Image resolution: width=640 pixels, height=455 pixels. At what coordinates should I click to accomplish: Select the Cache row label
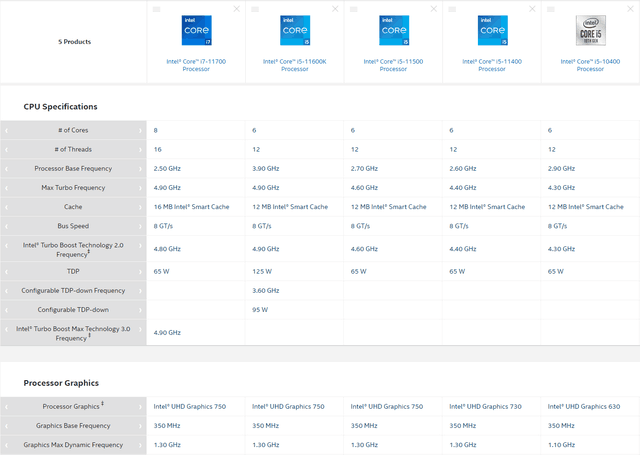(73, 207)
